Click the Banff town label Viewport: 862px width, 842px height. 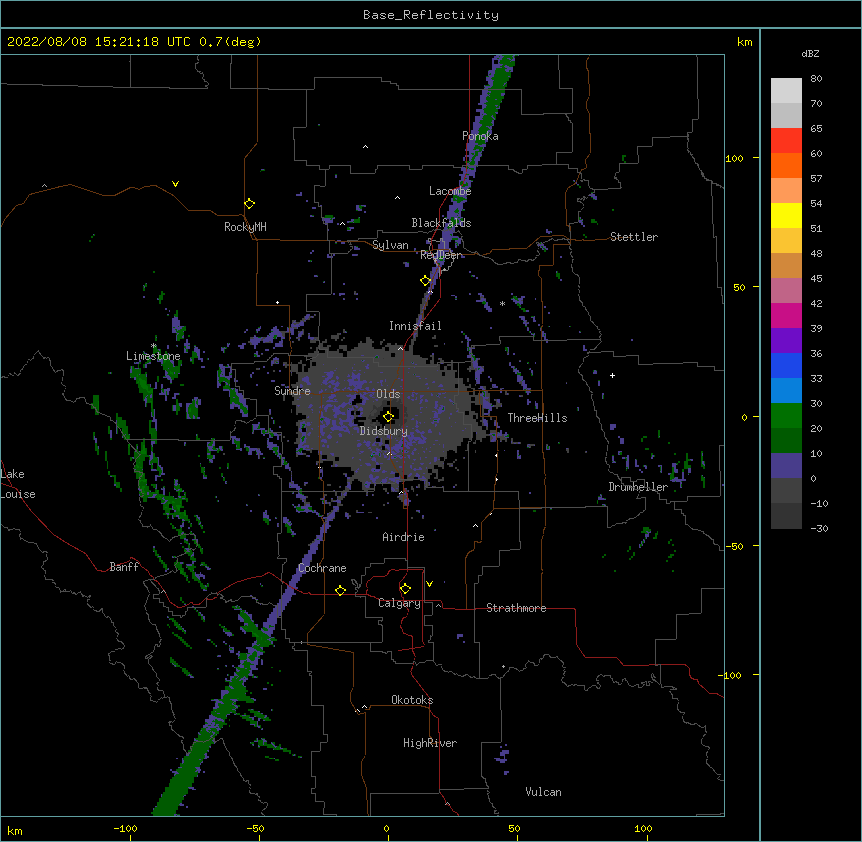point(124,567)
